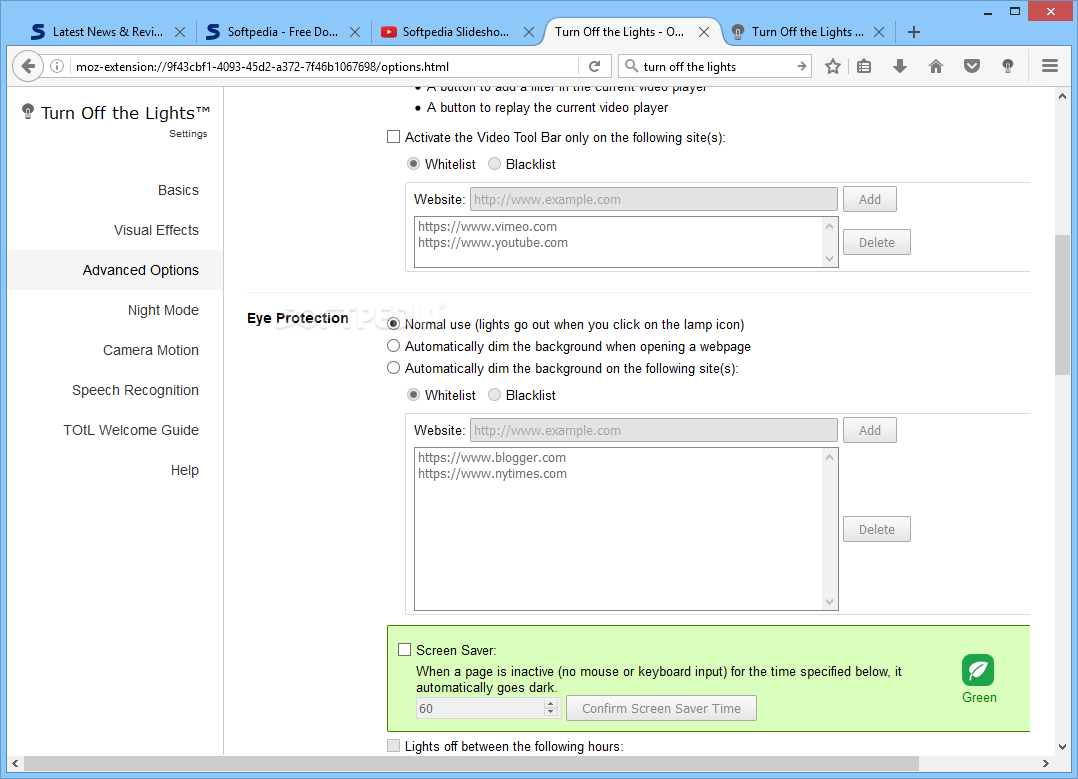Open the Speech Recognition settings section
The height and width of the screenshot is (779, 1078).
pyautogui.click(x=135, y=390)
